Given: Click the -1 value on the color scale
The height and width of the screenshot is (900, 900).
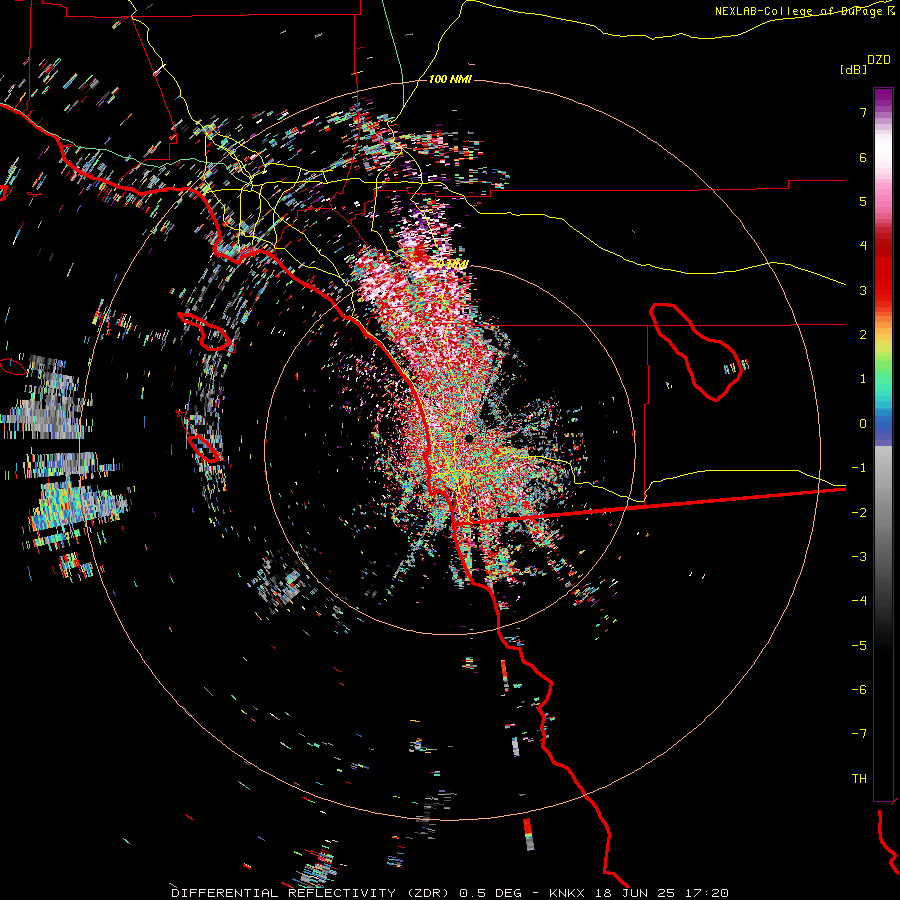Looking at the screenshot, I should (x=859, y=468).
